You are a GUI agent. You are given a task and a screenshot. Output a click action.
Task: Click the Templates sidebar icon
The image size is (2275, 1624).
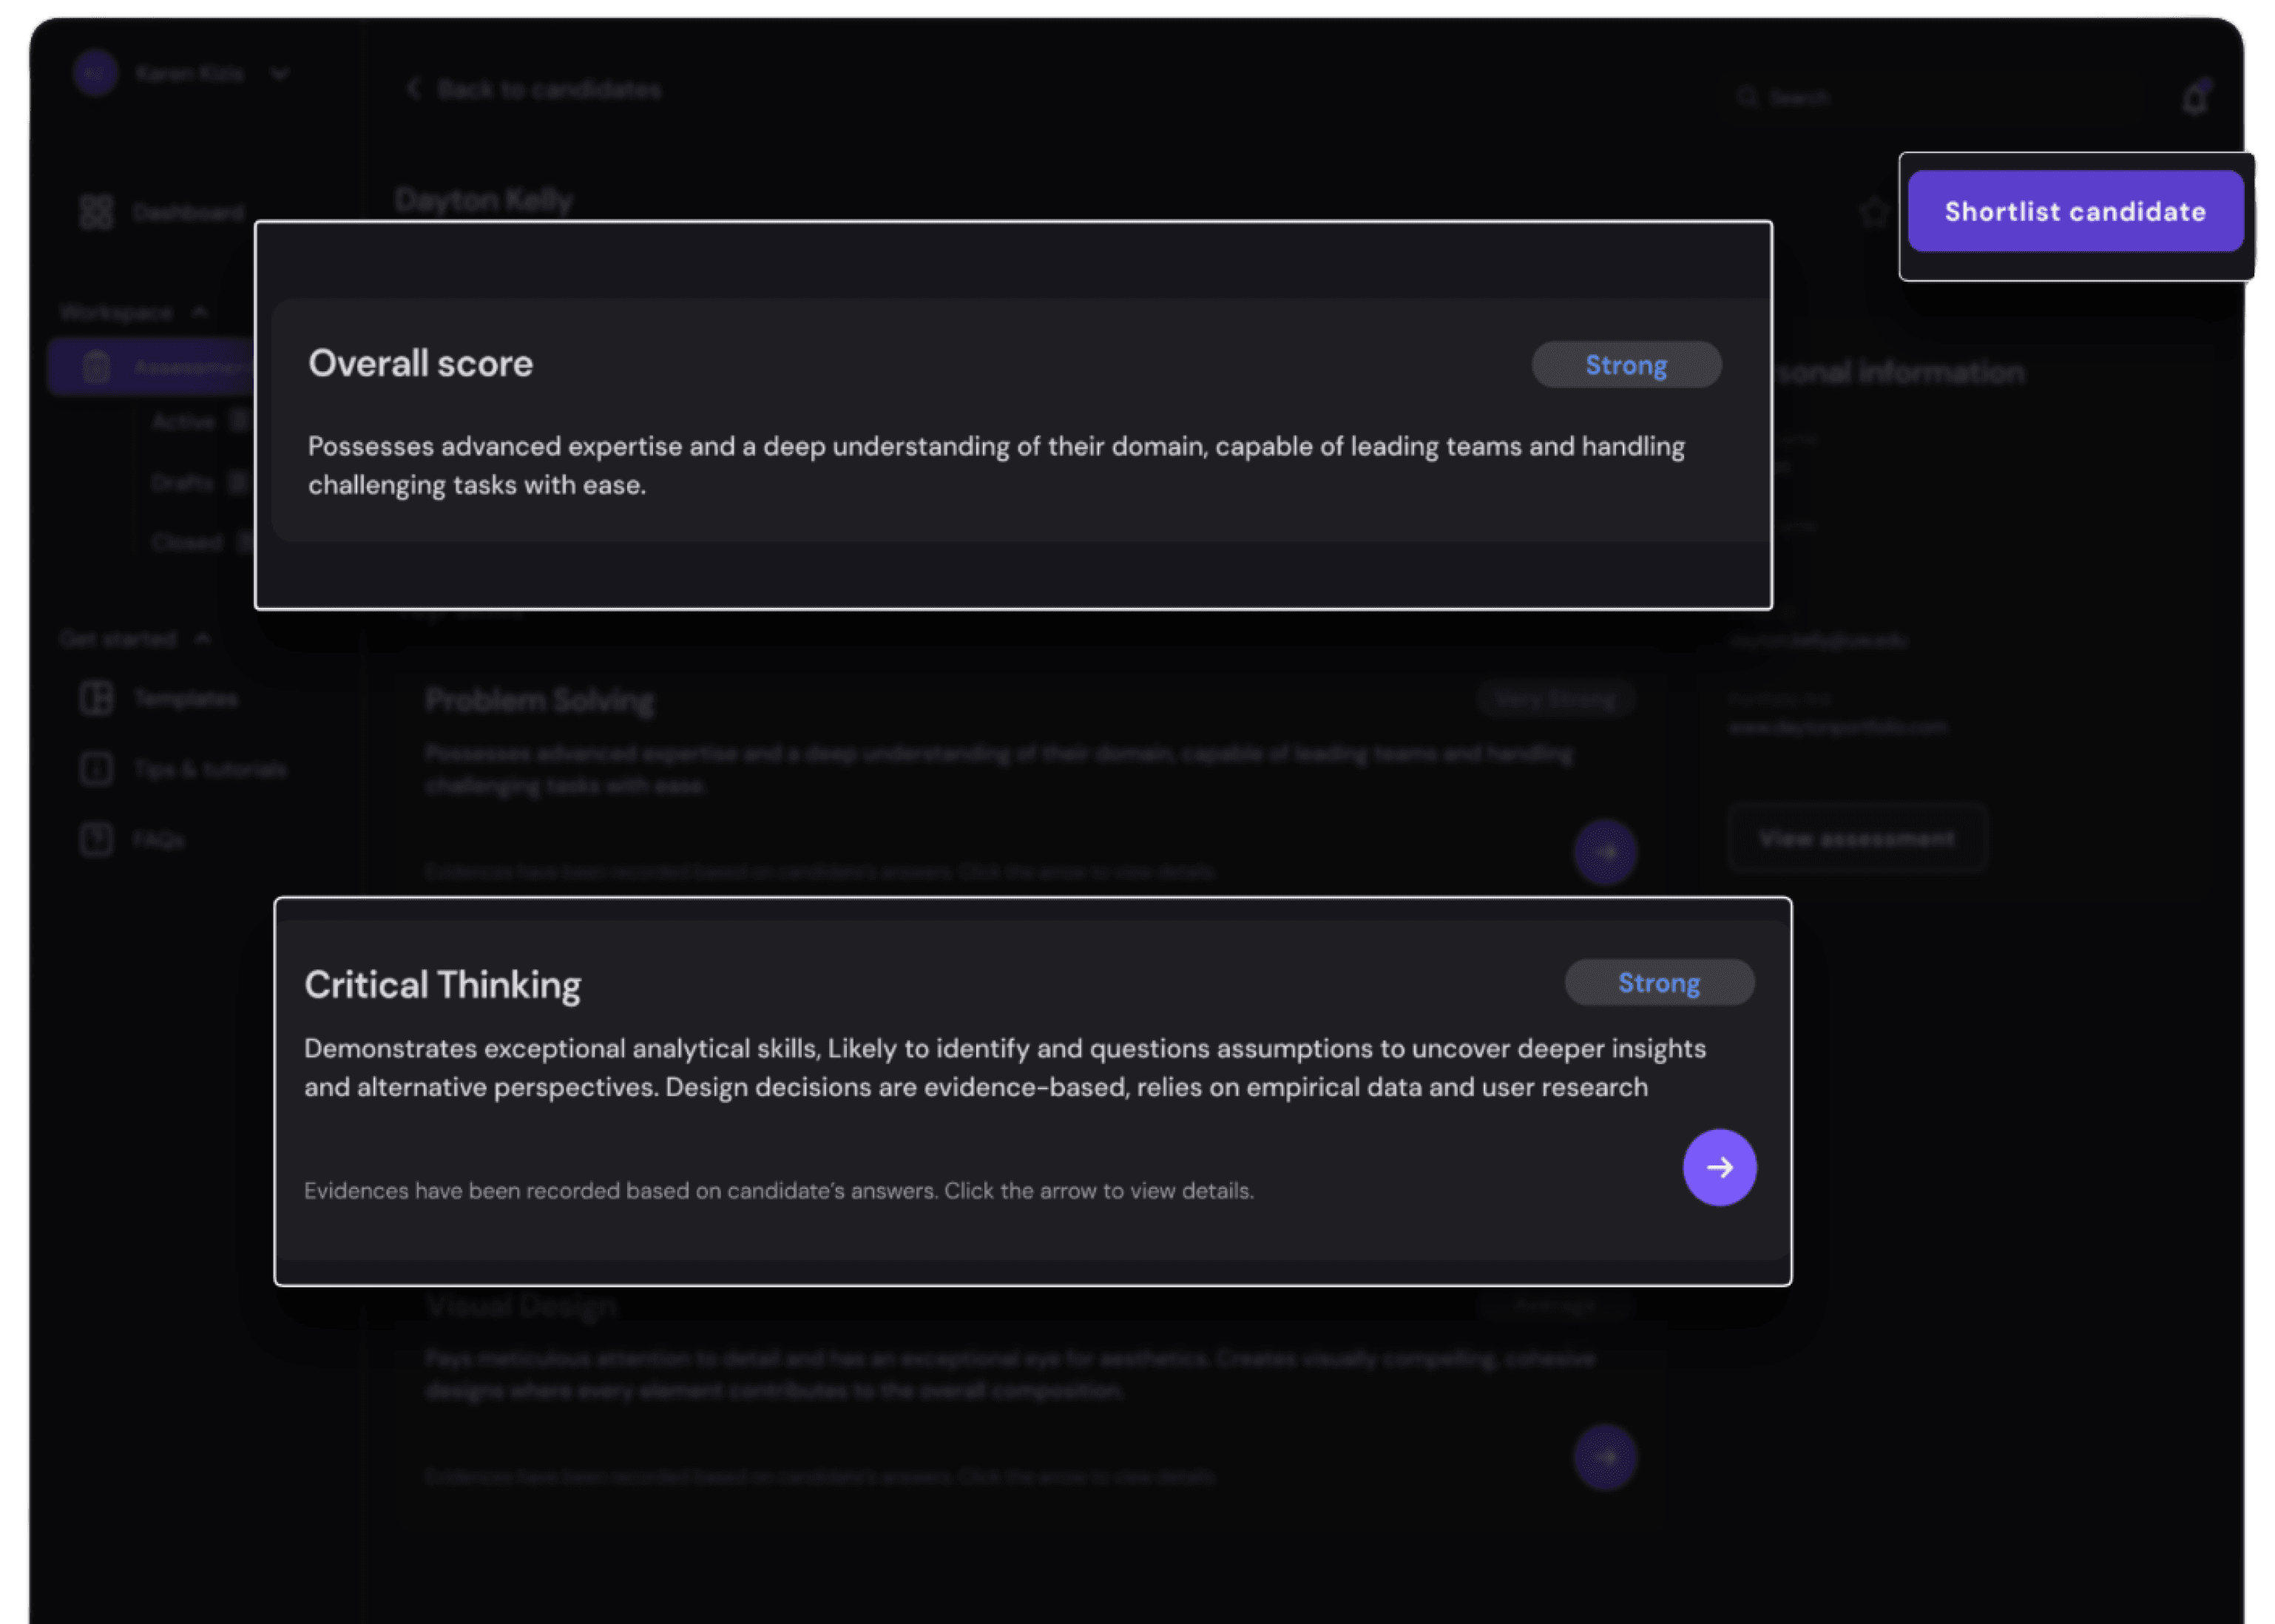[x=96, y=698]
